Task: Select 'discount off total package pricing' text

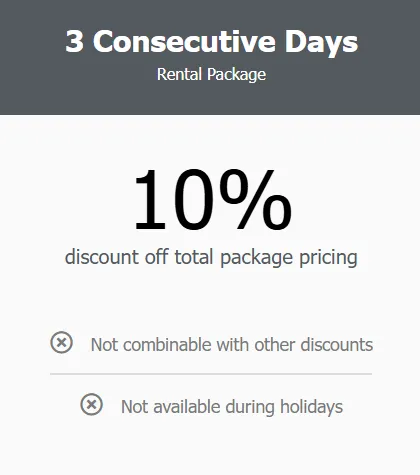Action: click(x=211, y=258)
